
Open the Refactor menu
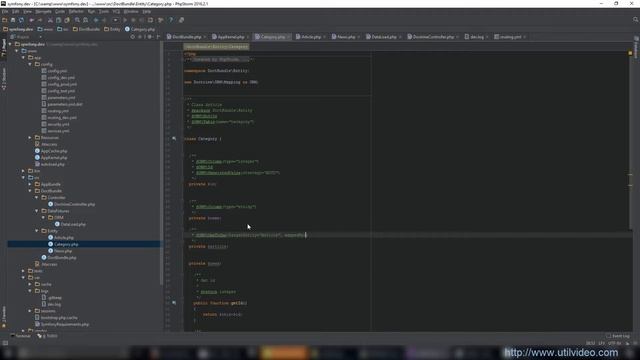pyautogui.click(x=76, y=11)
